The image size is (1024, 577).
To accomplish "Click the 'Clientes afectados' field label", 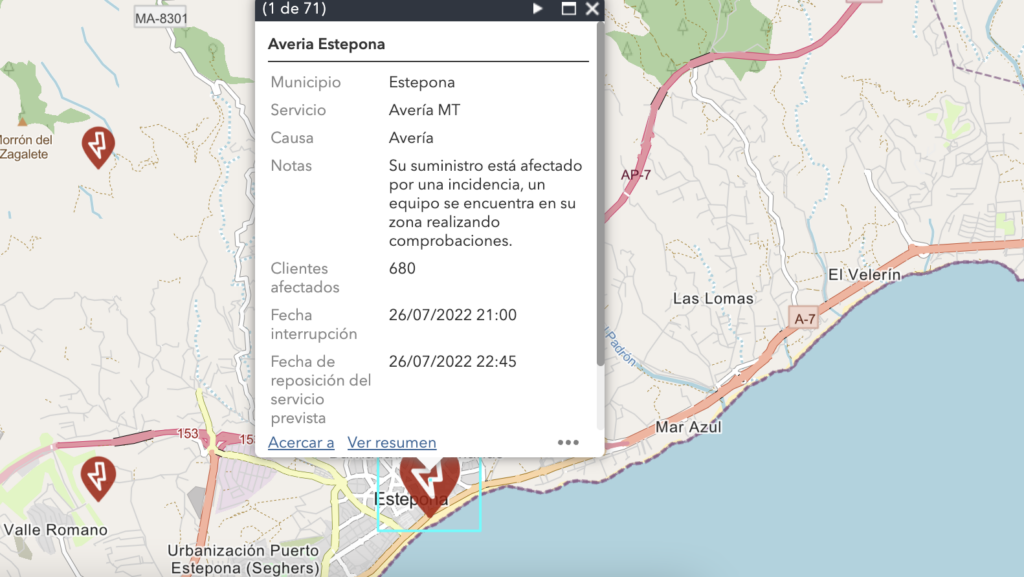I will coord(305,278).
